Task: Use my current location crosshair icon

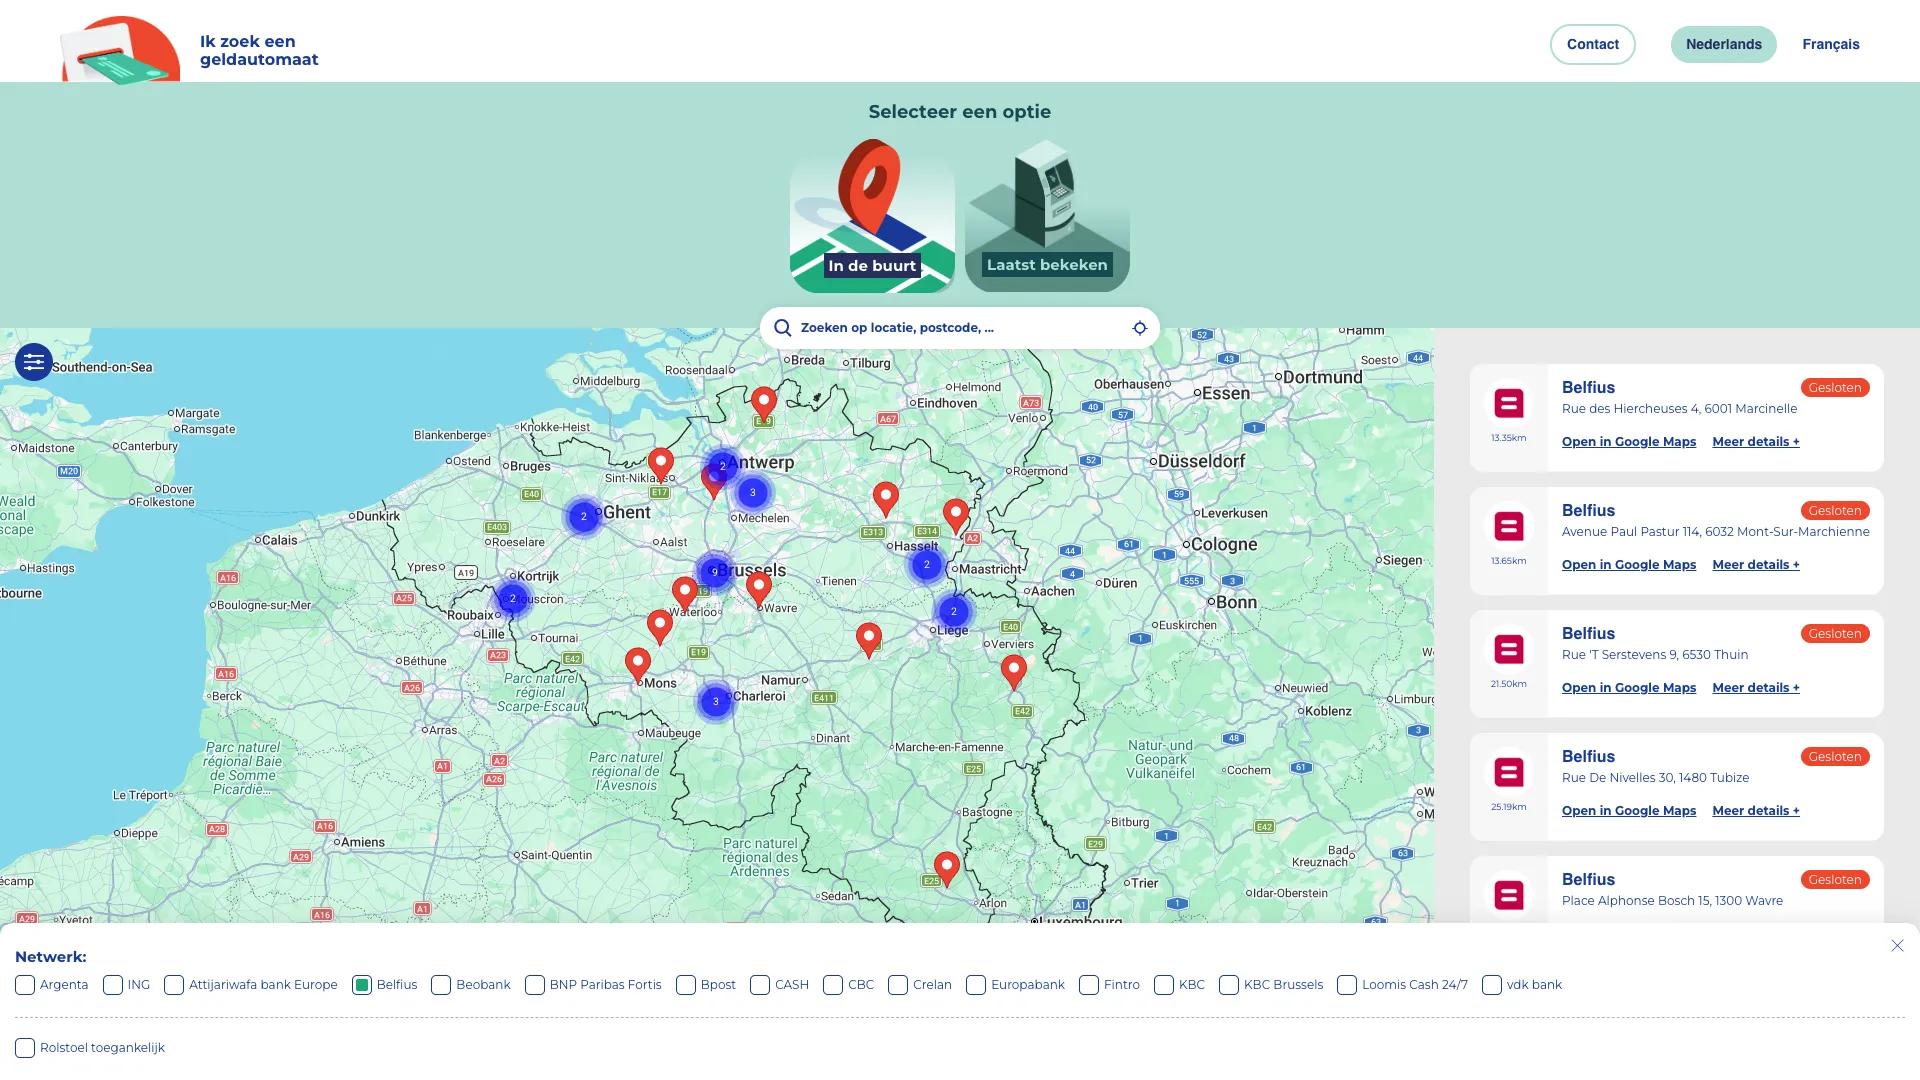Action: pyautogui.click(x=1139, y=328)
